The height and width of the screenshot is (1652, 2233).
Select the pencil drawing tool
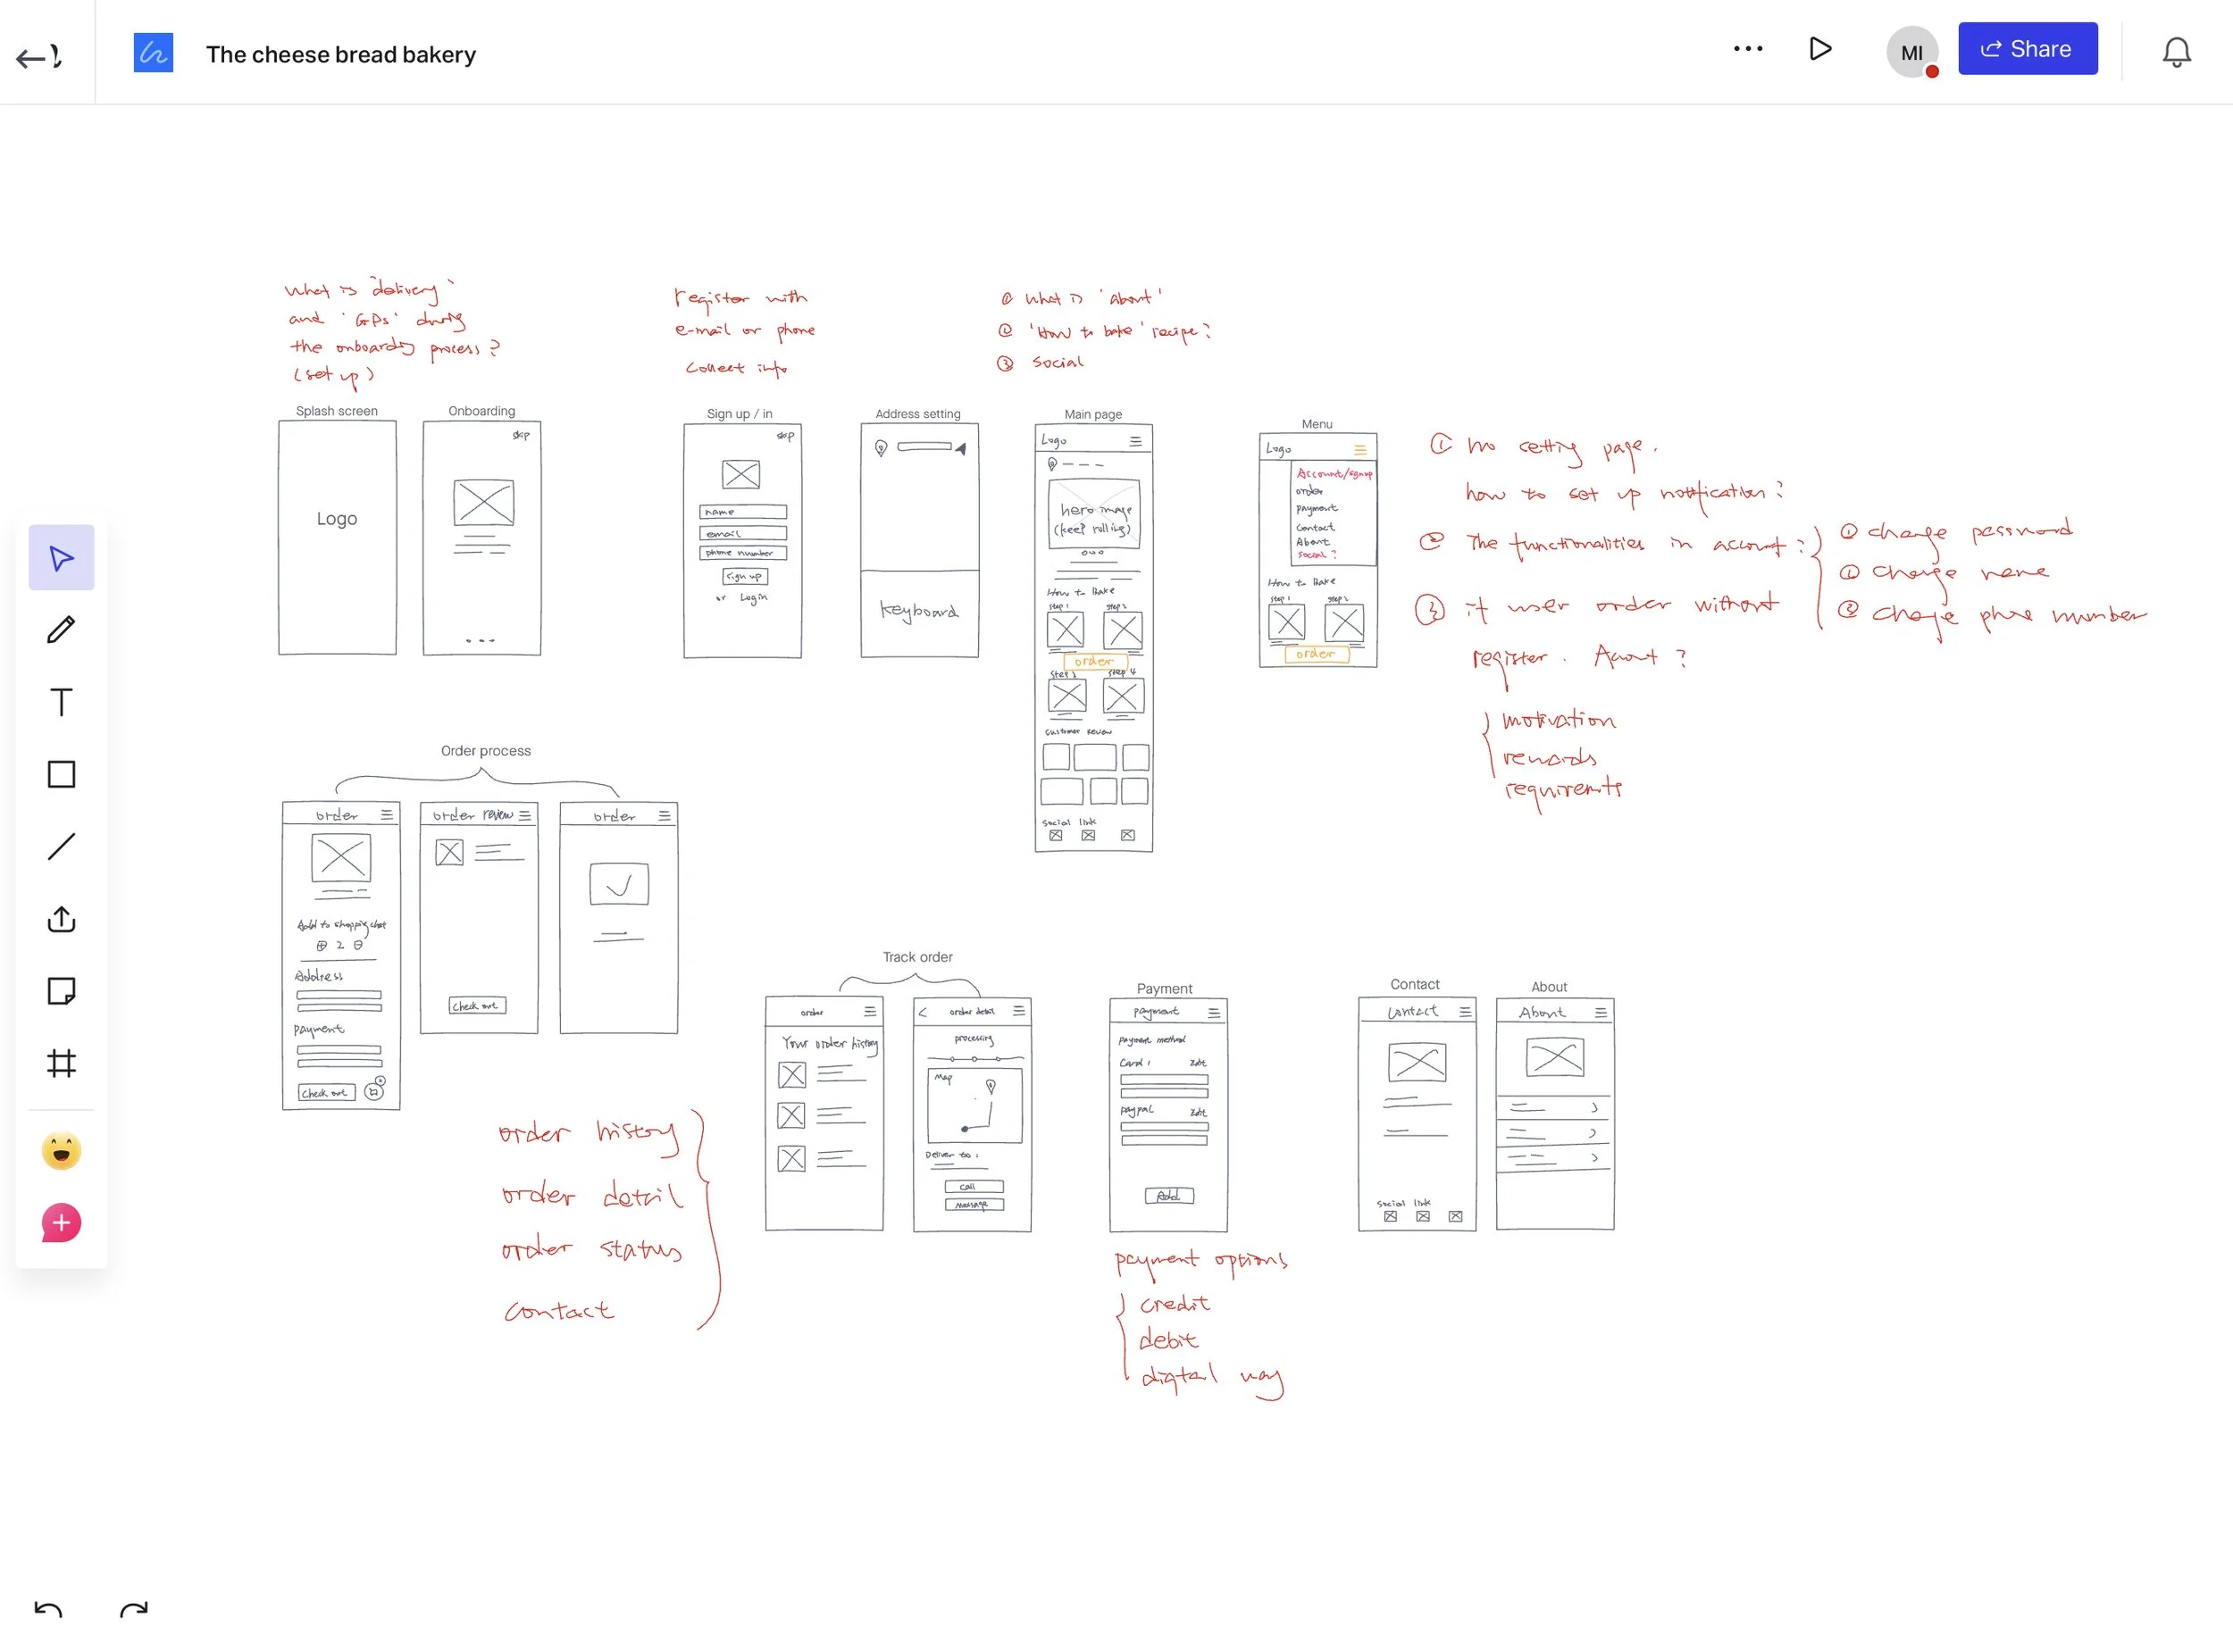pyautogui.click(x=61, y=630)
